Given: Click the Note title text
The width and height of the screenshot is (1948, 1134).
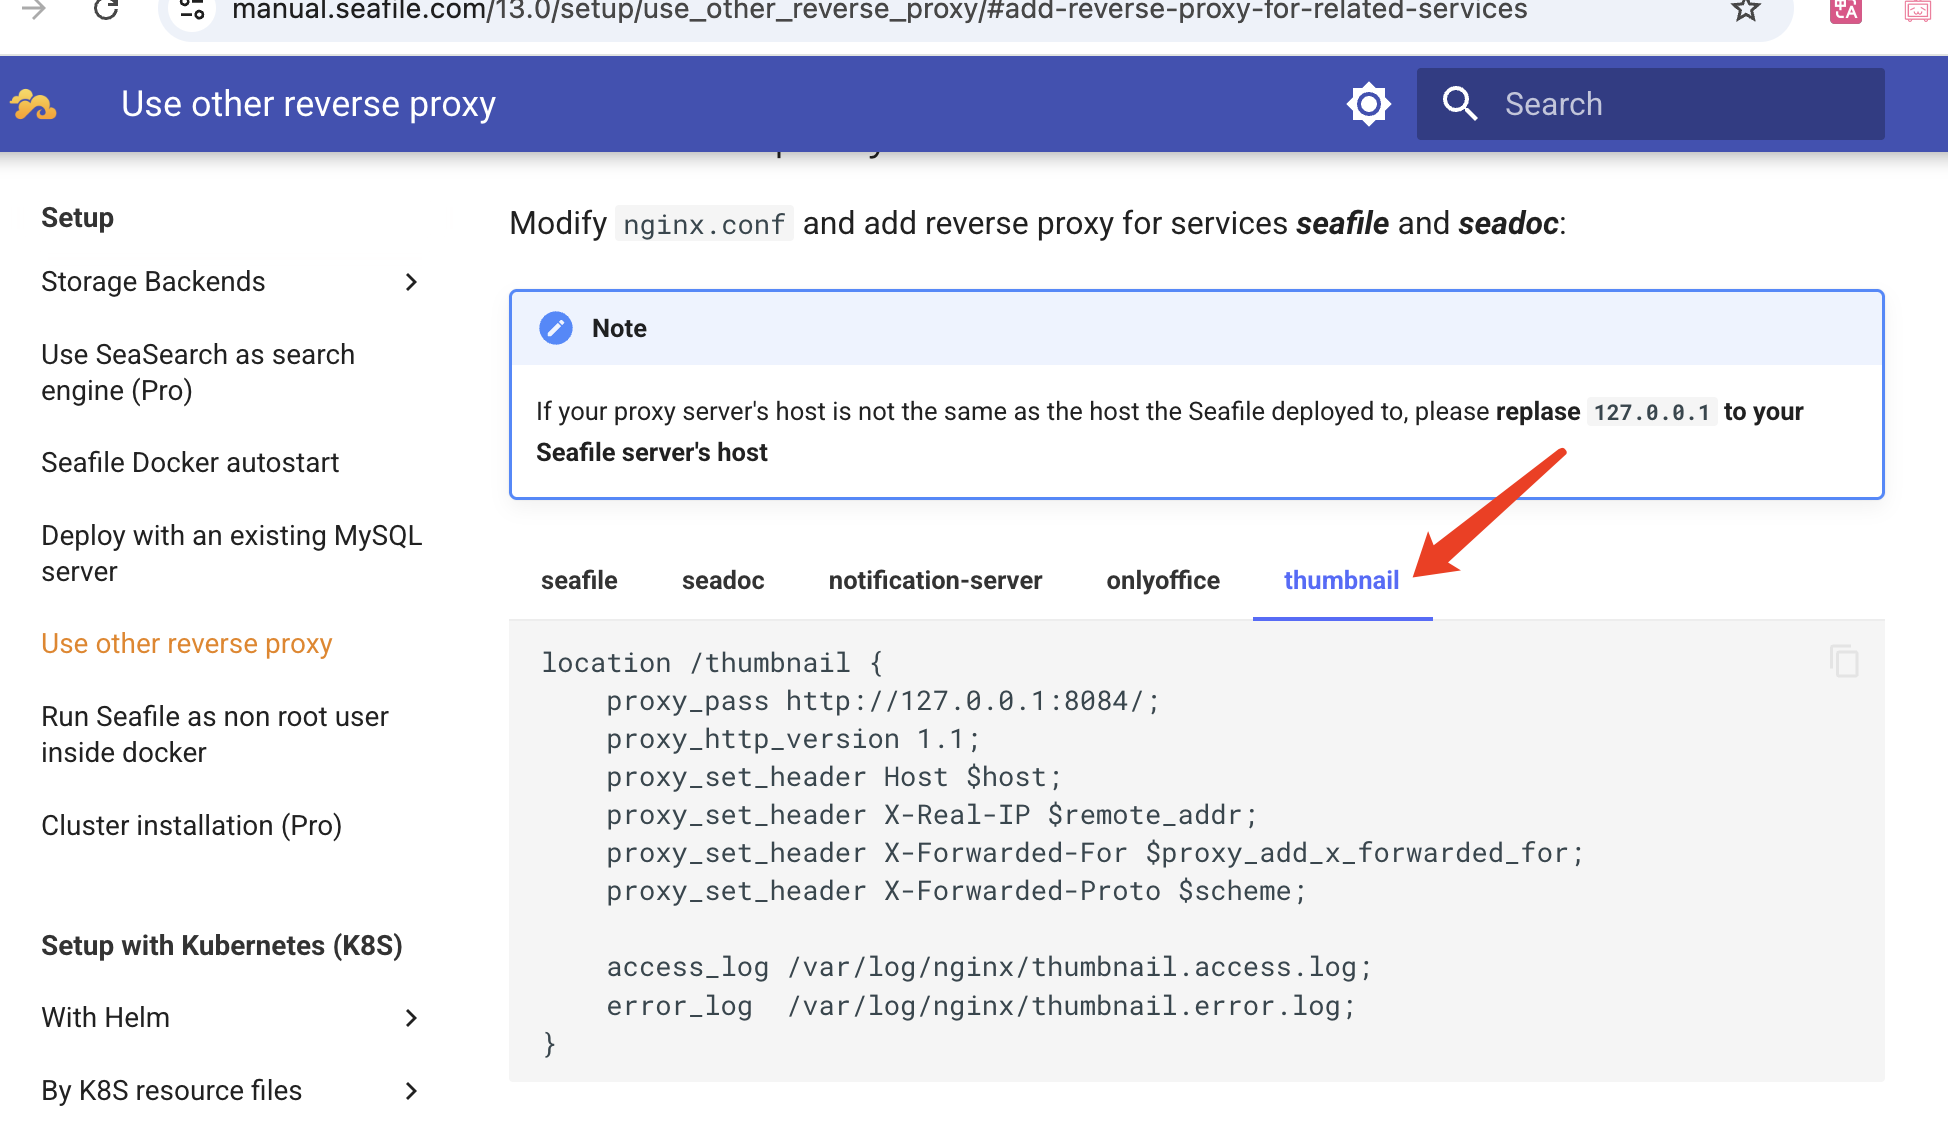Looking at the screenshot, I should pyautogui.click(x=619, y=328).
